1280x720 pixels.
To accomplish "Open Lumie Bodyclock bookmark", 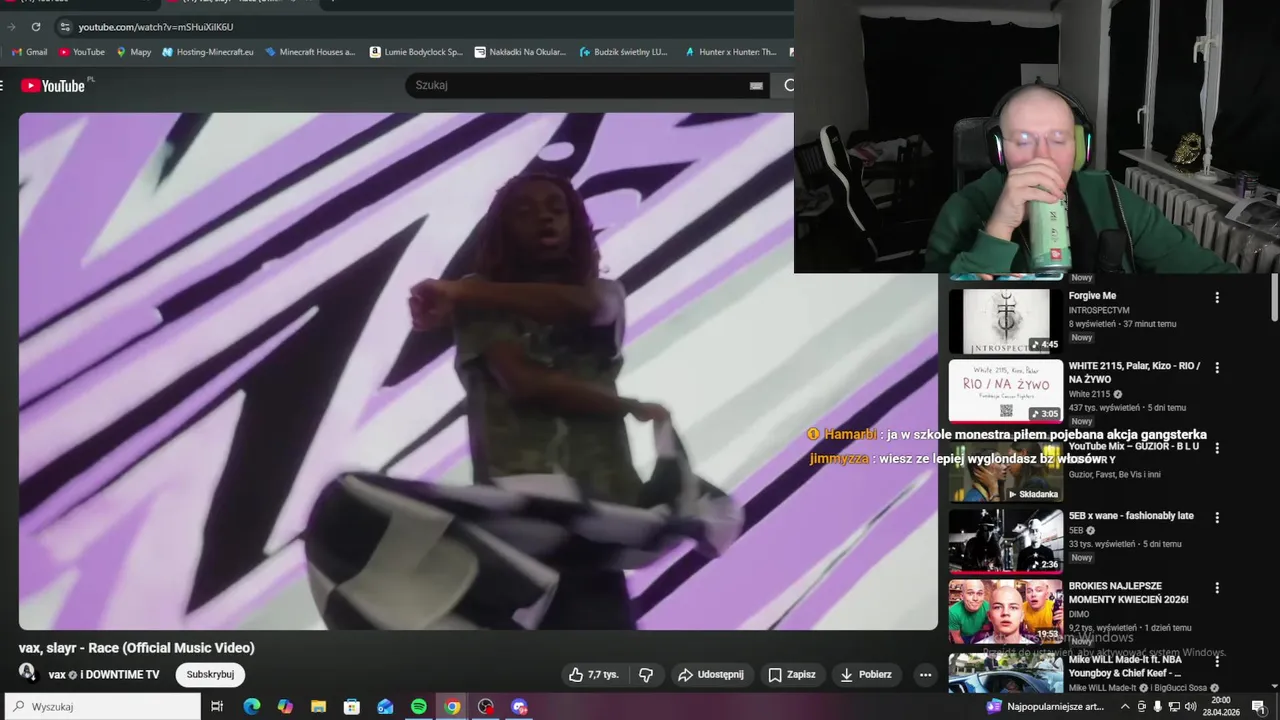I will (416, 52).
